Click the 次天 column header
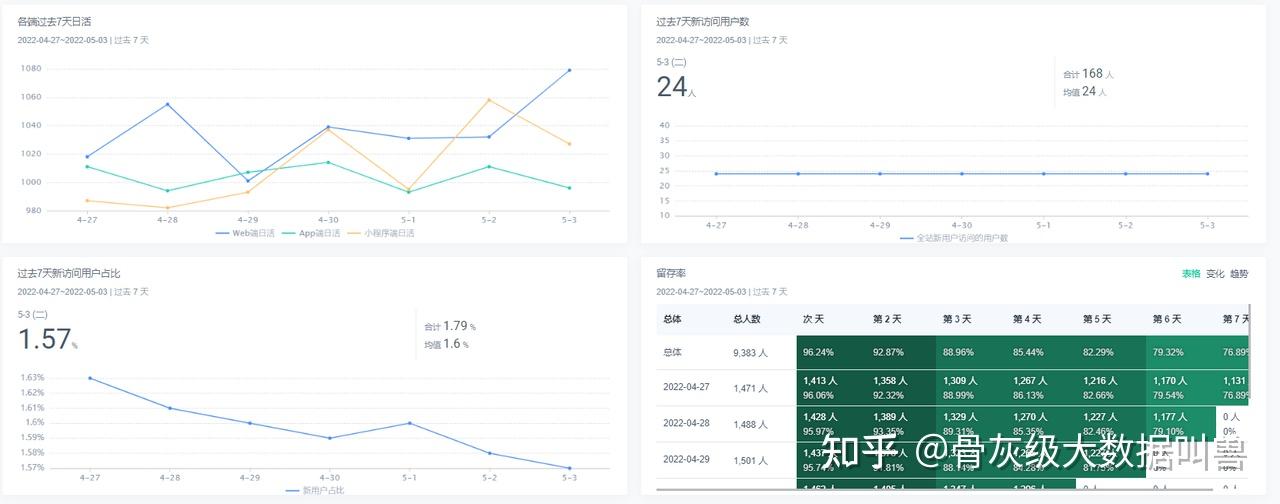 [813, 319]
